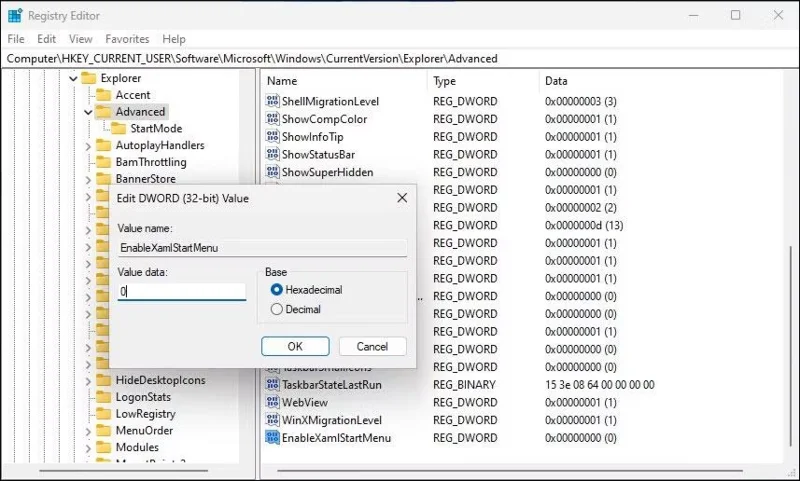Click the data cell 0x00000002 (2)

(x=581, y=208)
